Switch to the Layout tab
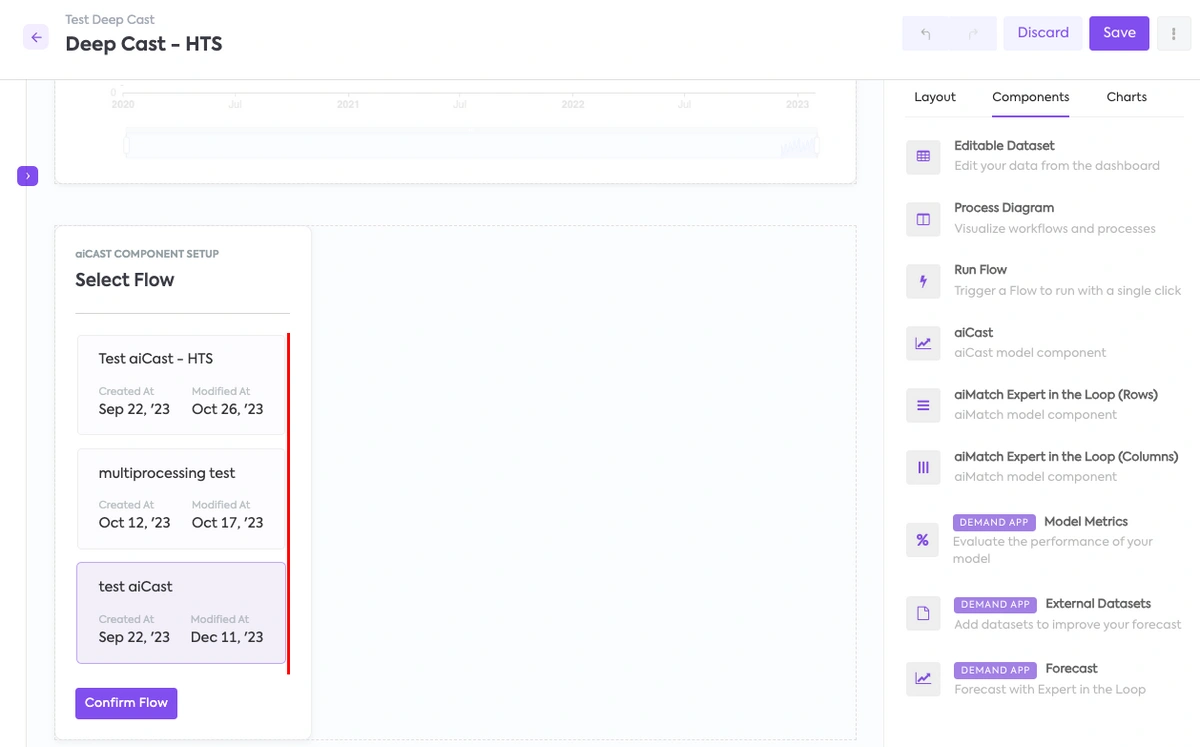1200x747 pixels. (x=935, y=97)
